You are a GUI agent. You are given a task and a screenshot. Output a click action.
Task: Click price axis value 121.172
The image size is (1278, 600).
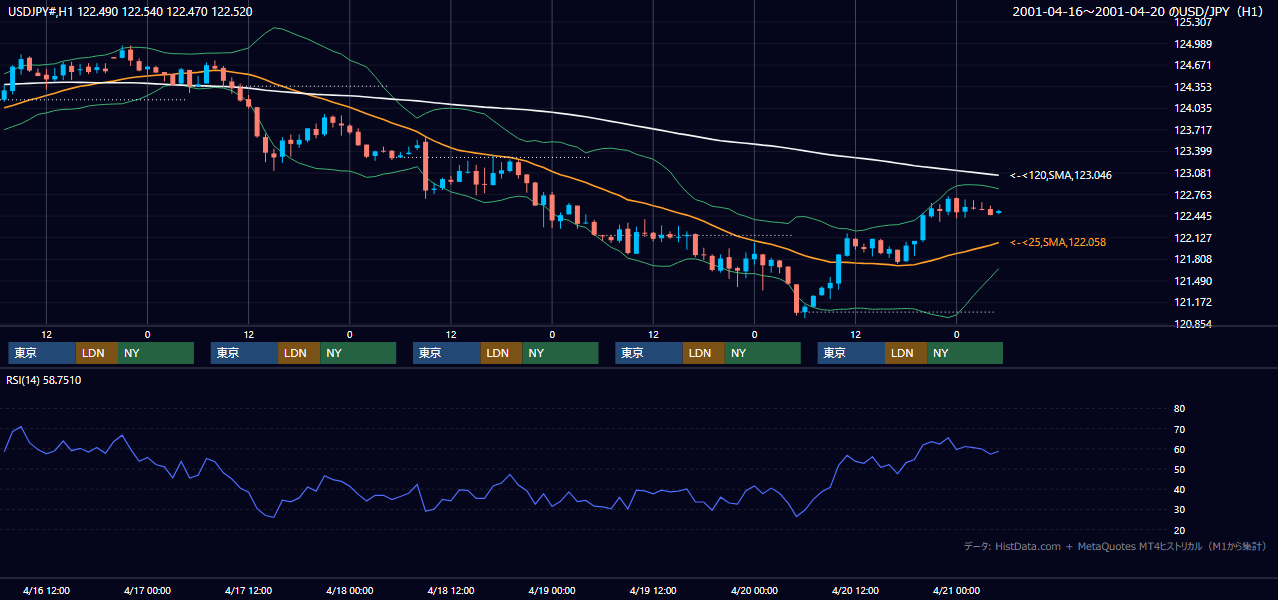(x=1193, y=302)
